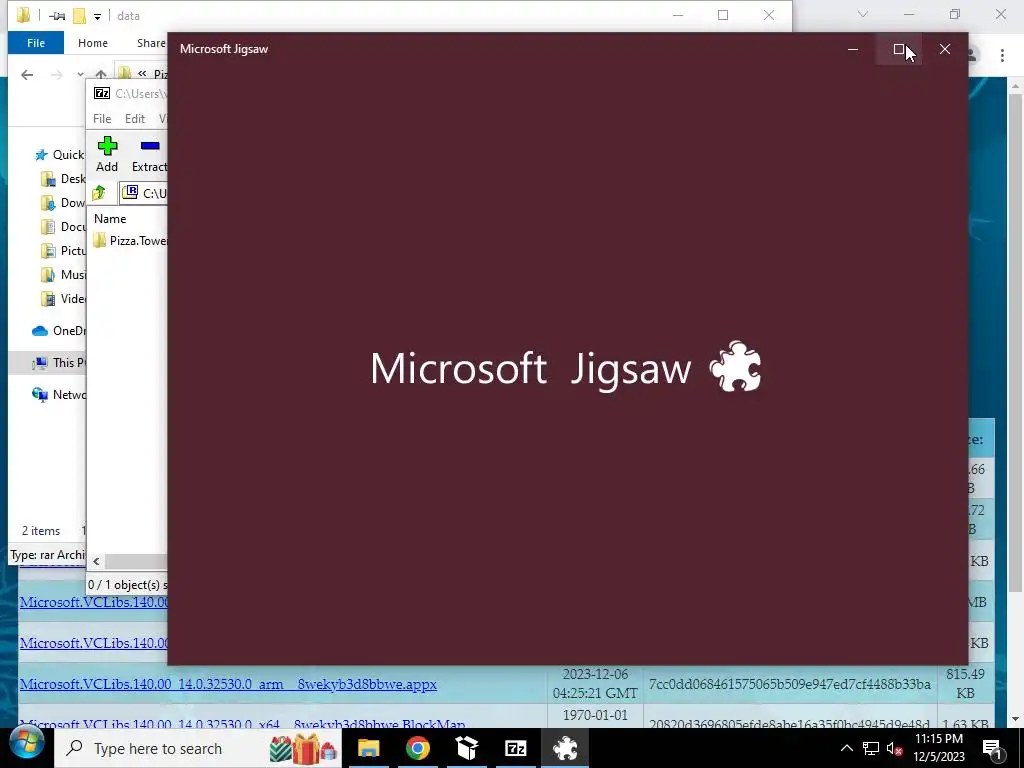The width and height of the screenshot is (1024, 768).
Task: Select Documents in Explorer sidebar
Action: point(63,227)
